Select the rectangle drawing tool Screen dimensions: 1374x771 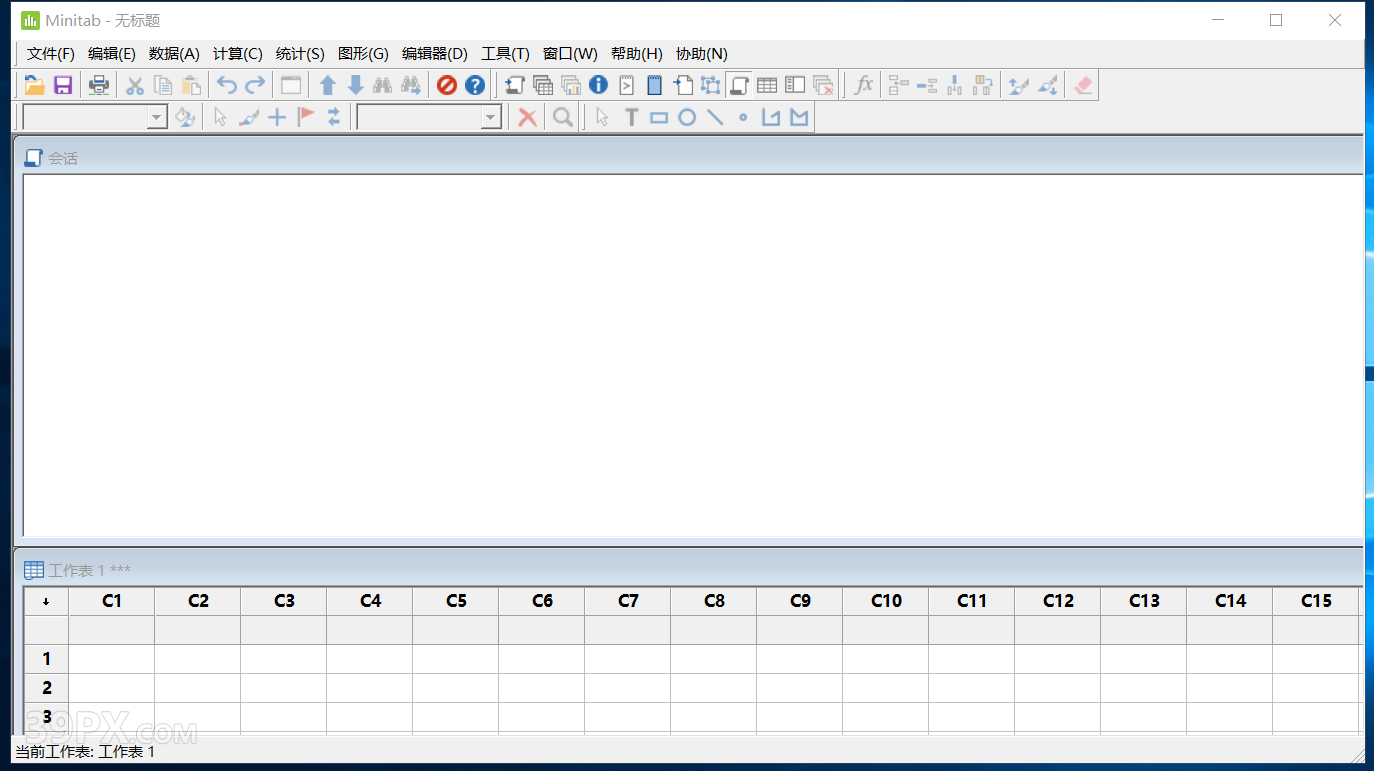(659, 117)
